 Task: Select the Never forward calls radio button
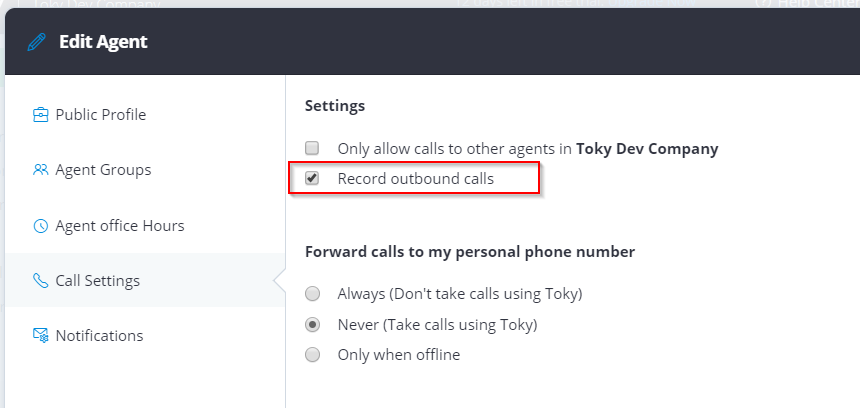click(313, 324)
